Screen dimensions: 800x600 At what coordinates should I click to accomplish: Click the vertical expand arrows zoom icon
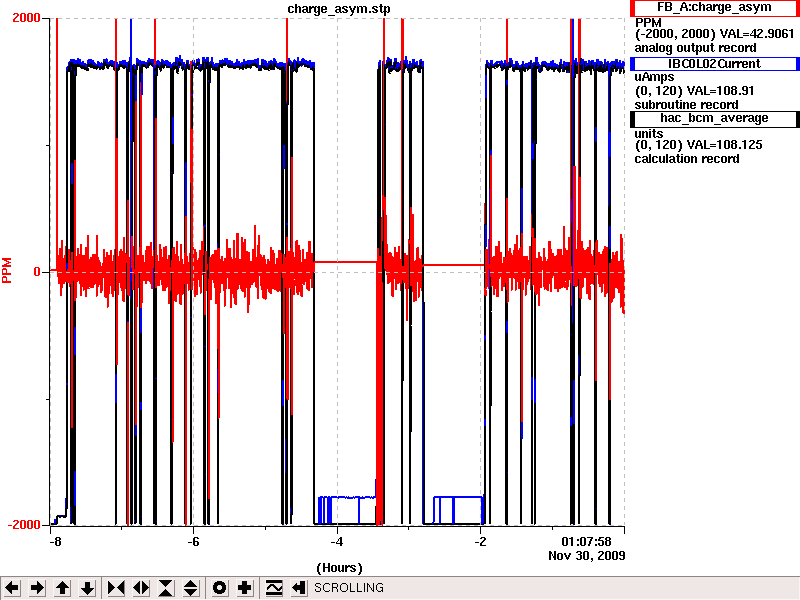pyautogui.click(x=191, y=588)
